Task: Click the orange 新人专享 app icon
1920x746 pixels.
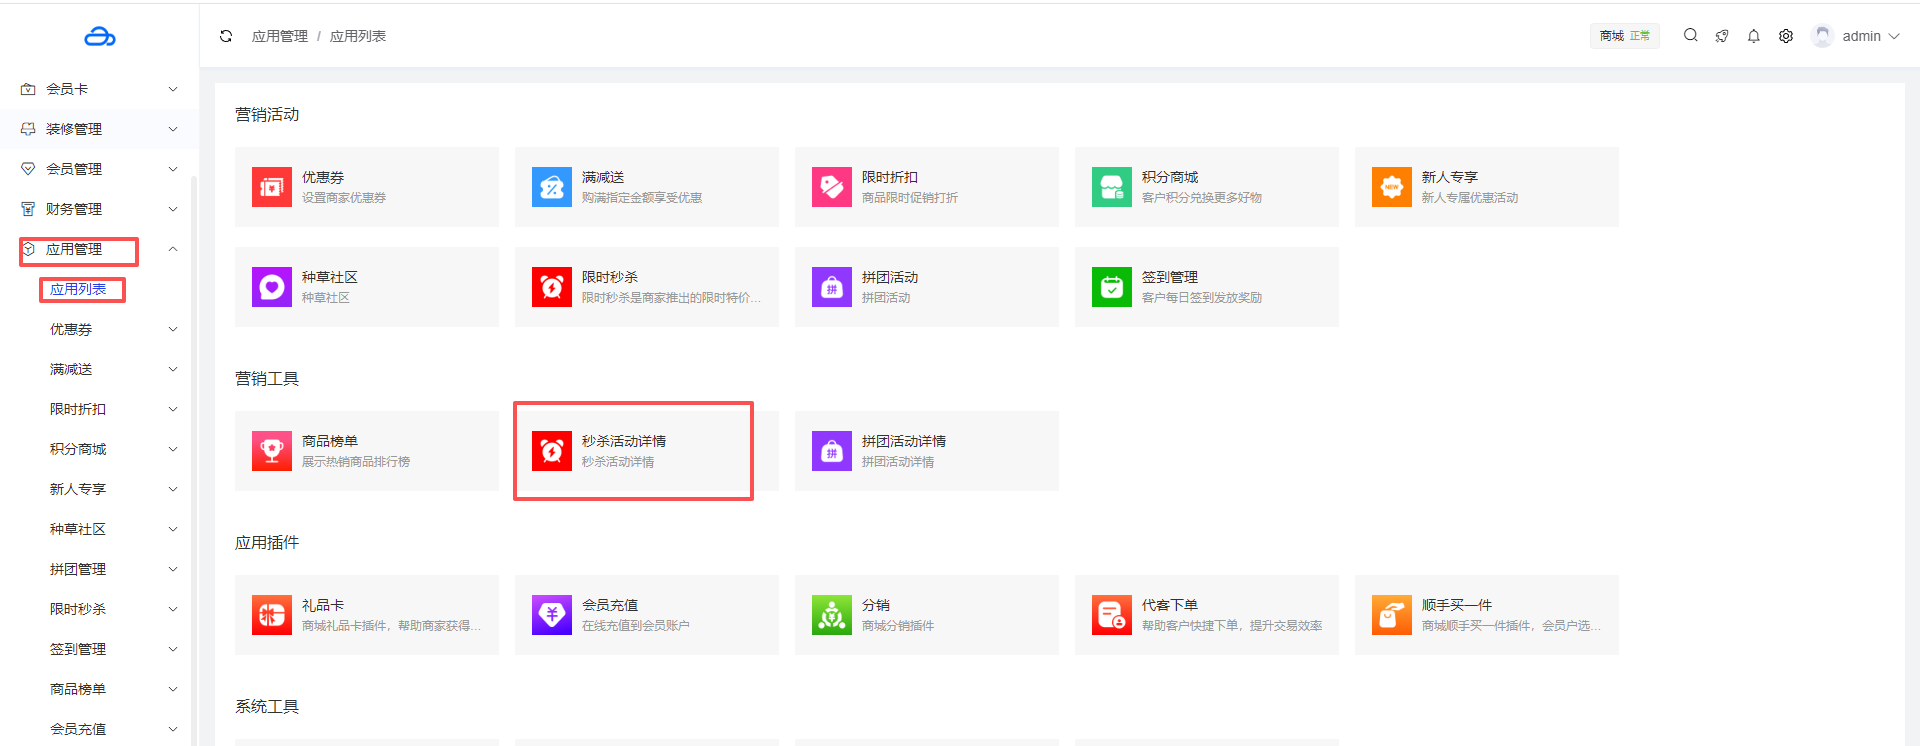Action: [x=1391, y=187]
